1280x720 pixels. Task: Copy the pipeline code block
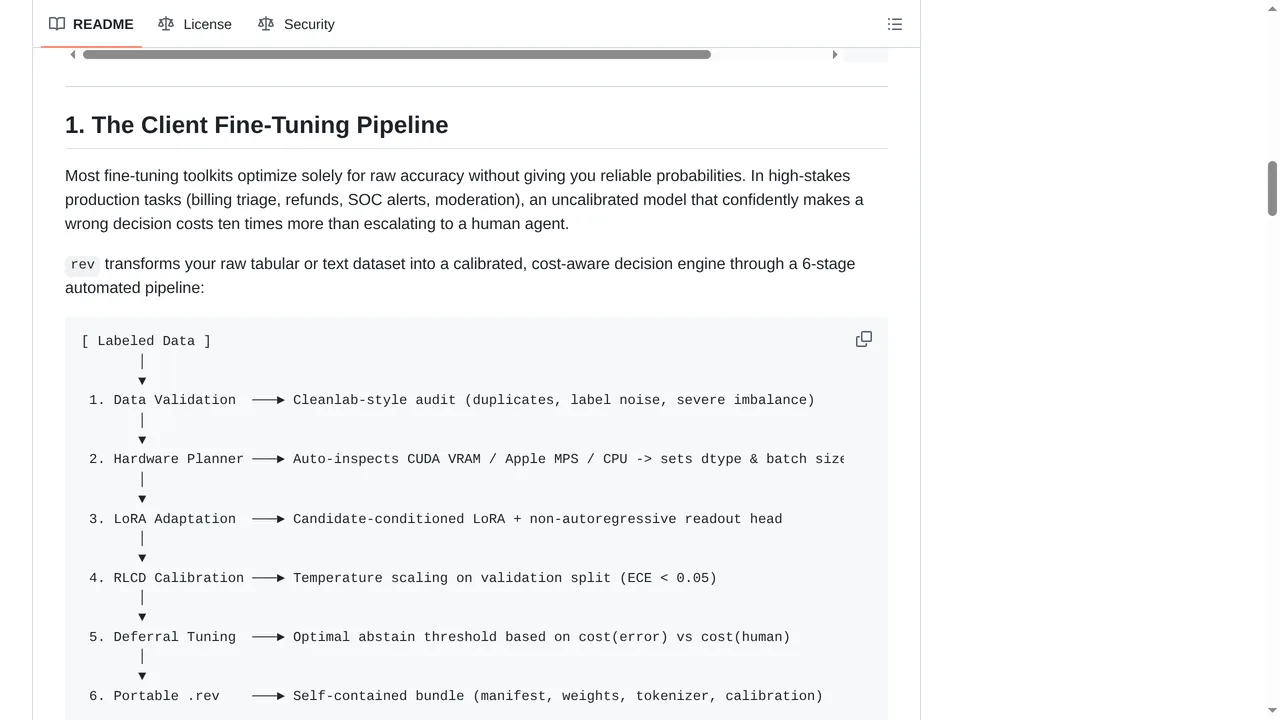pos(864,340)
